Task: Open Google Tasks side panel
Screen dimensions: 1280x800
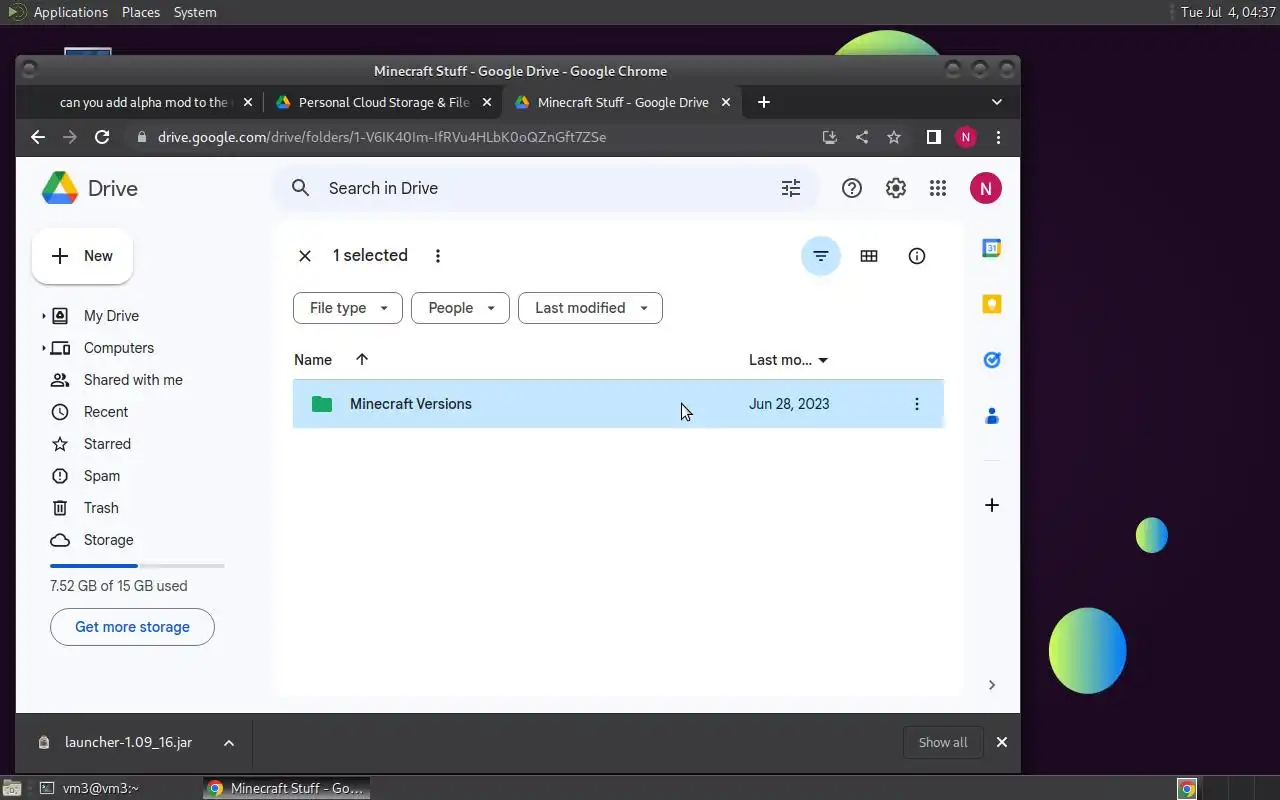Action: coord(992,360)
